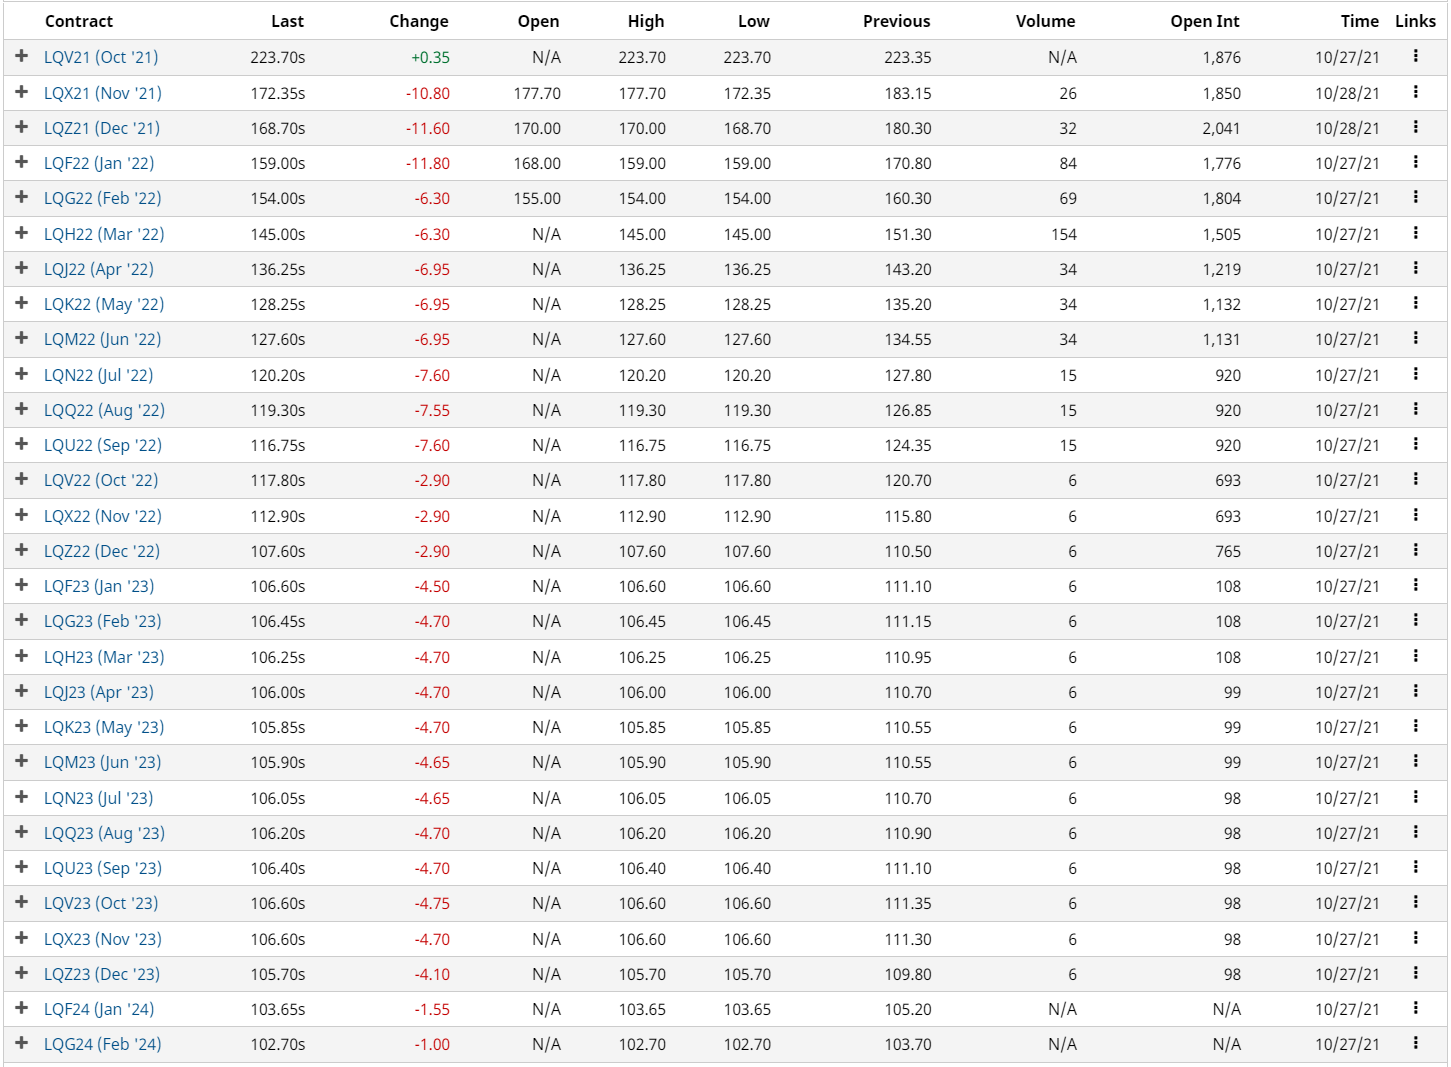The width and height of the screenshot is (1451, 1067).
Task: Sort table by Volume column header
Action: click(1045, 21)
